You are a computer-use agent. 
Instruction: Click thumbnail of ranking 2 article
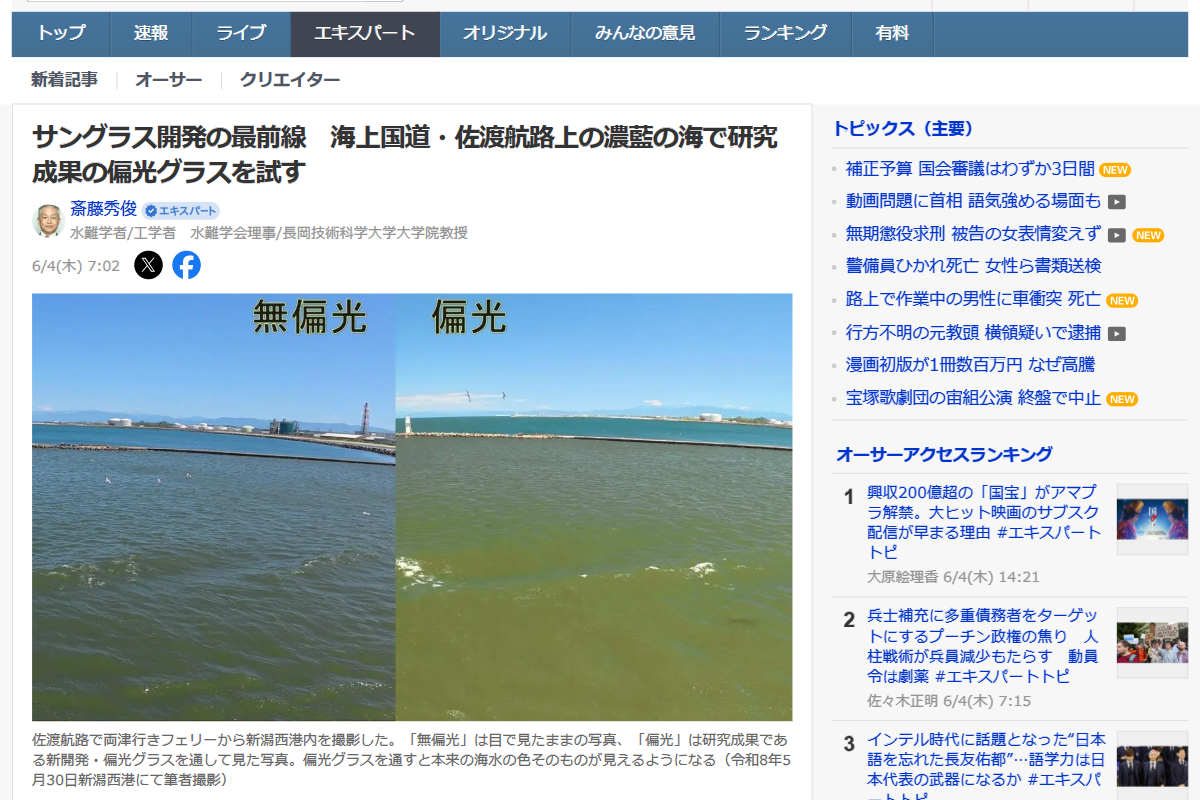pyautogui.click(x=1152, y=643)
